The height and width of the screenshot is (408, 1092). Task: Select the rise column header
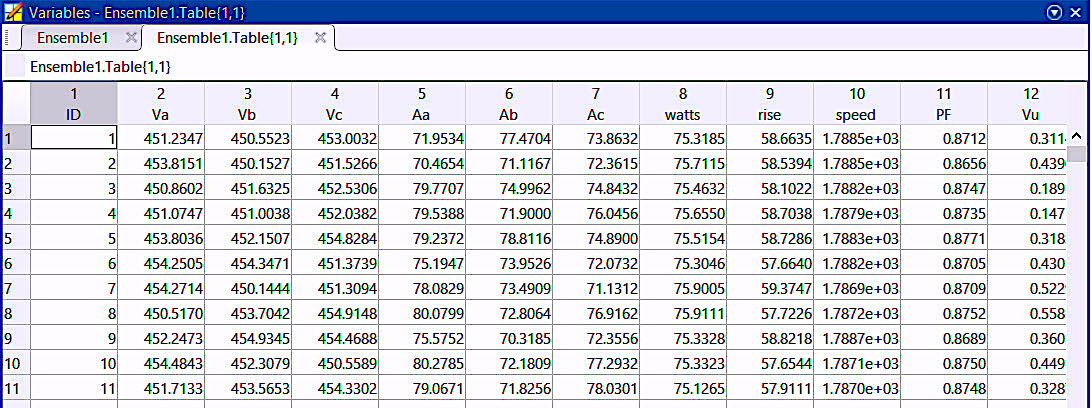coord(770,104)
